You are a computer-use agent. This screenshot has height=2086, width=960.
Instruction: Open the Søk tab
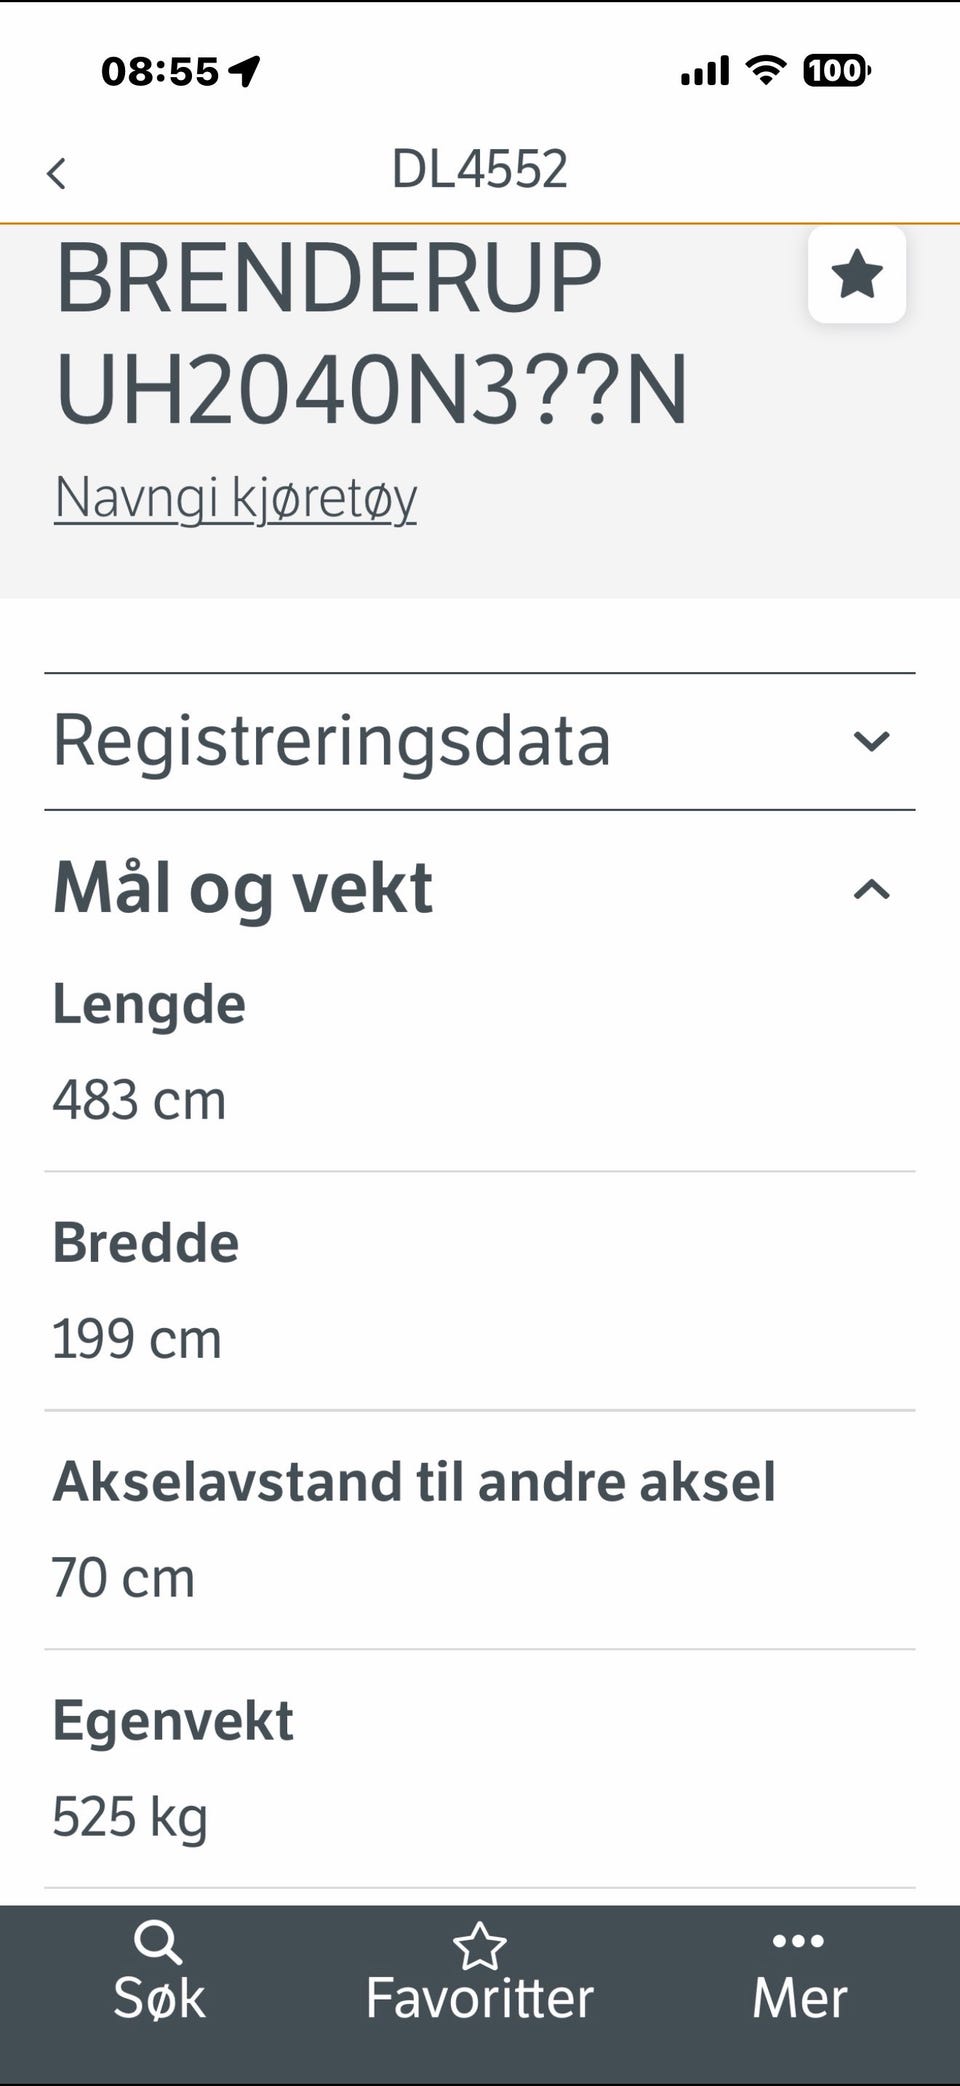click(159, 1972)
